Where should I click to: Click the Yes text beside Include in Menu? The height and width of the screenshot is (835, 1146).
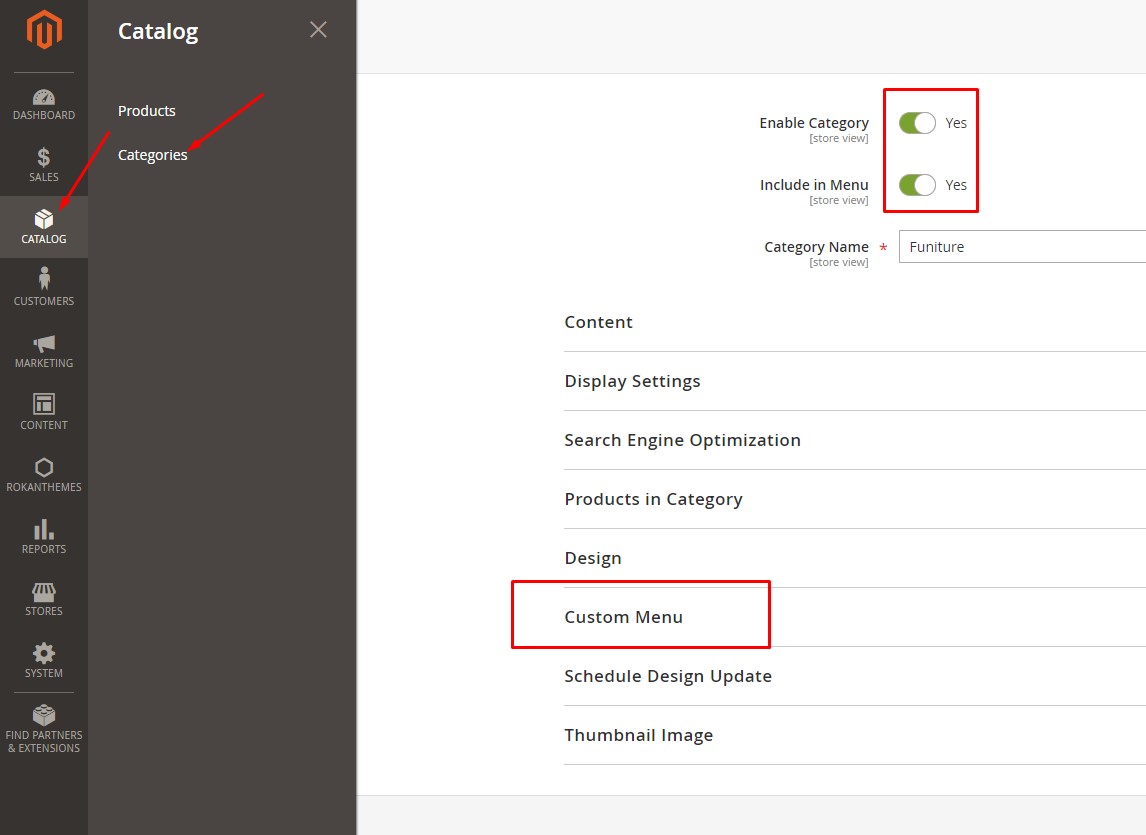(x=956, y=185)
